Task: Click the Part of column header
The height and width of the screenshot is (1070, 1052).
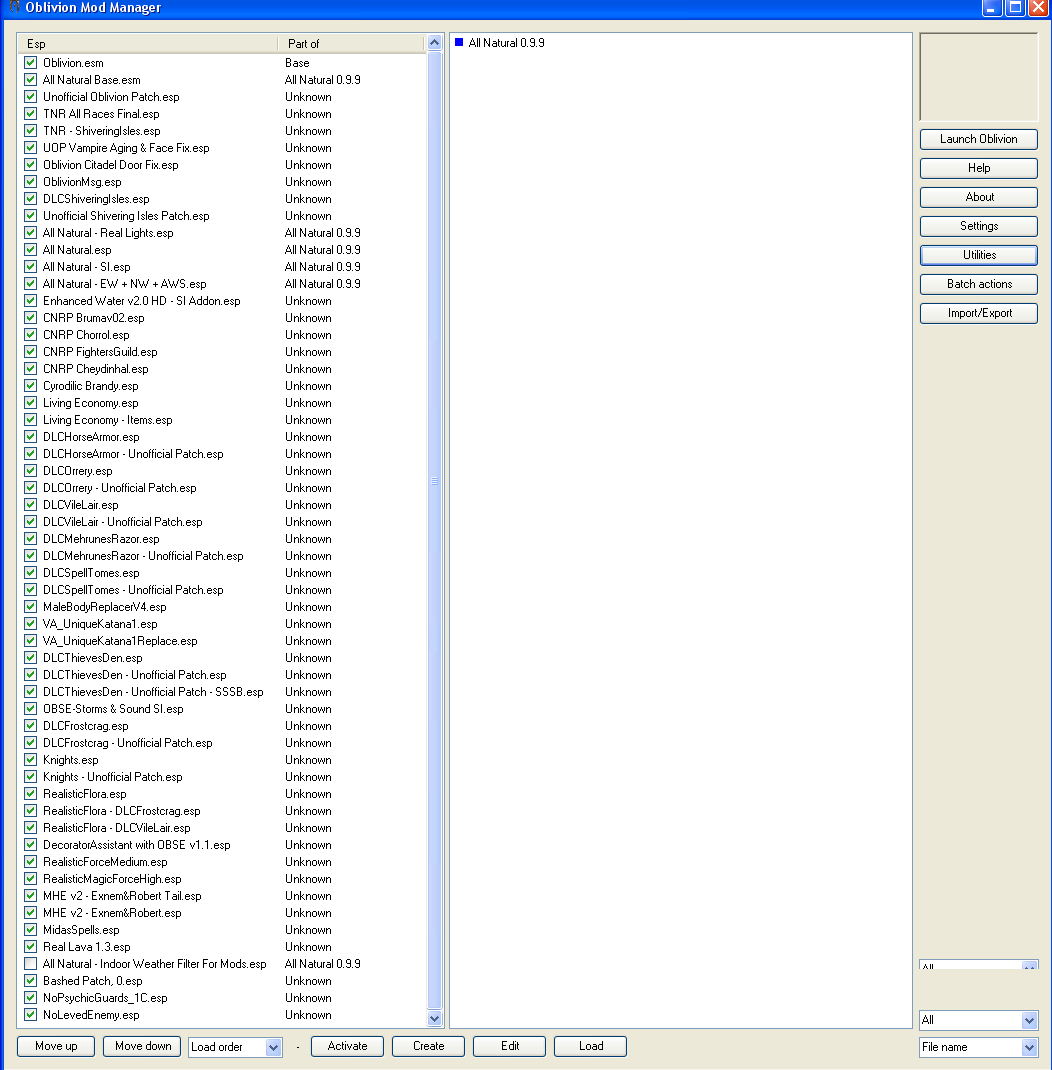Action: pyautogui.click(x=350, y=44)
